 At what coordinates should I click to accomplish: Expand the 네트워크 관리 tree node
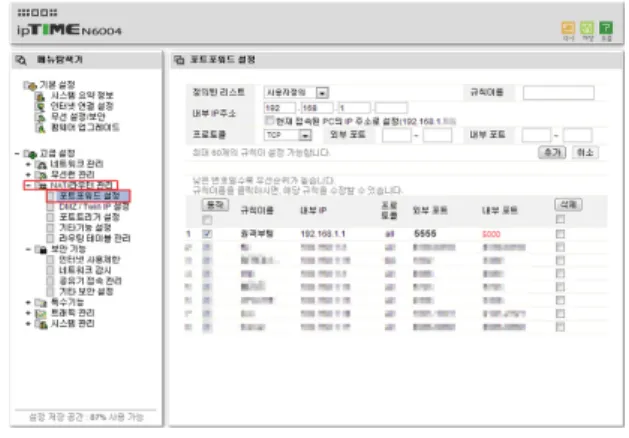(28, 164)
